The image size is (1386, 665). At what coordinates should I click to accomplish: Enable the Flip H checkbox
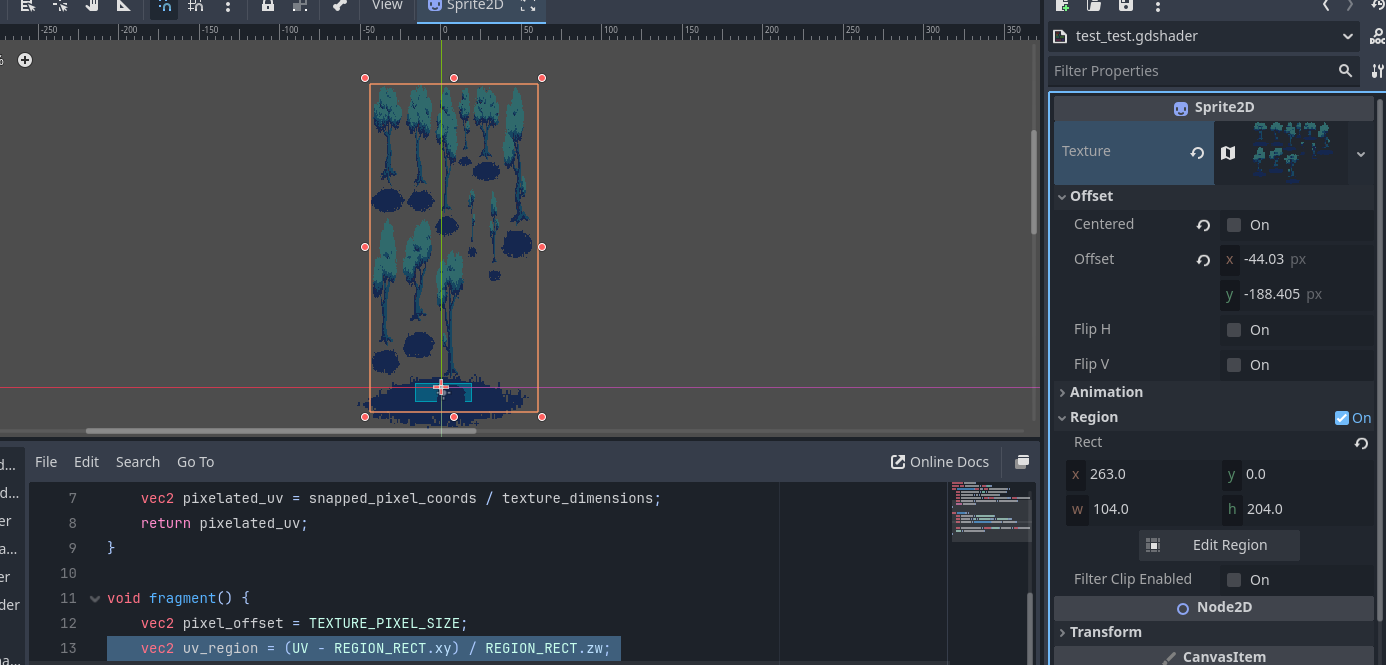point(1234,330)
